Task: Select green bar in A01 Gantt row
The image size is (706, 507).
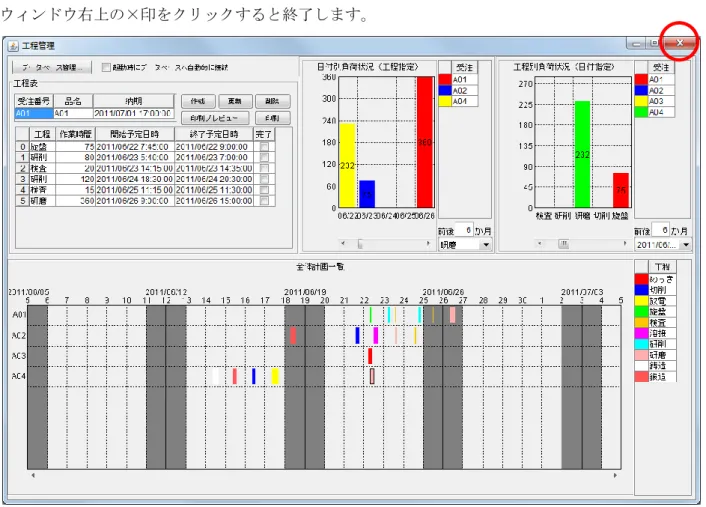Action: [x=371, y=315]
